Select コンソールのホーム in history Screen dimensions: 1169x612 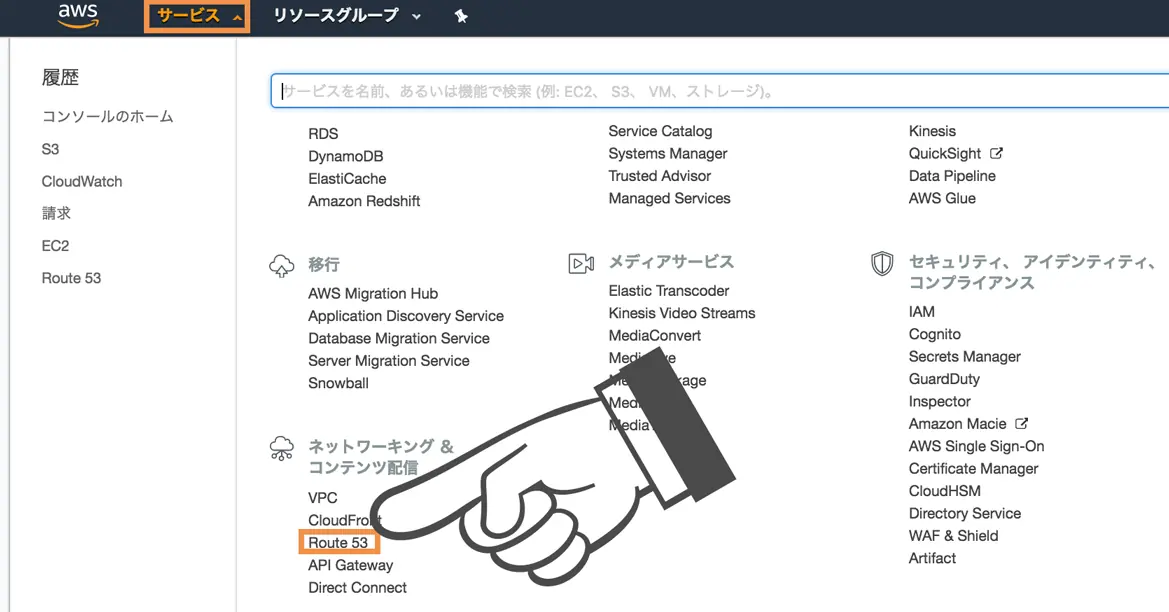[107, 116]
